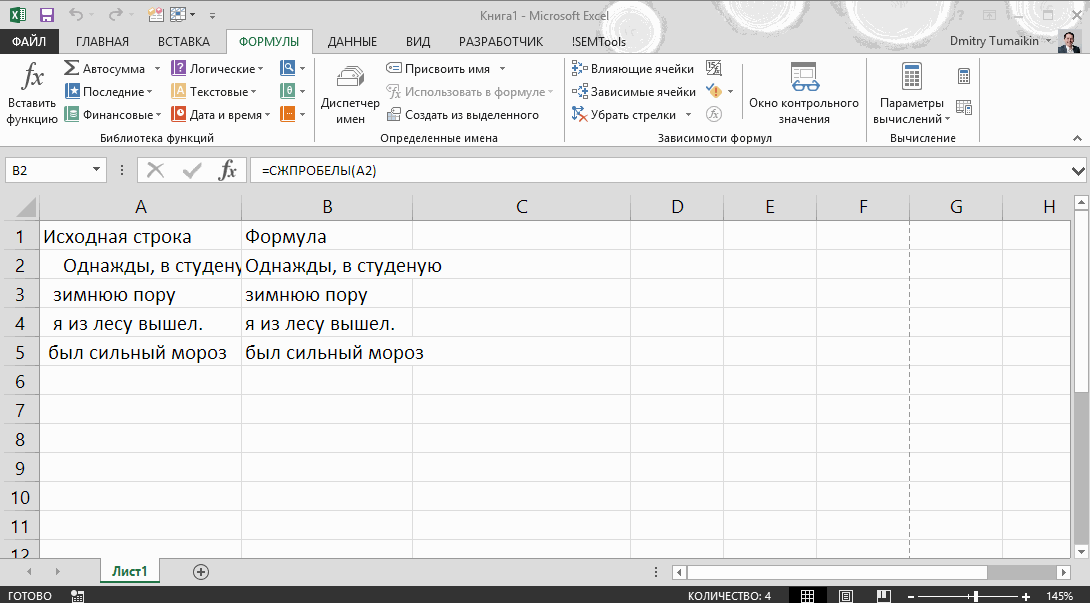Click the table borders quick access icon

point(179,15)
